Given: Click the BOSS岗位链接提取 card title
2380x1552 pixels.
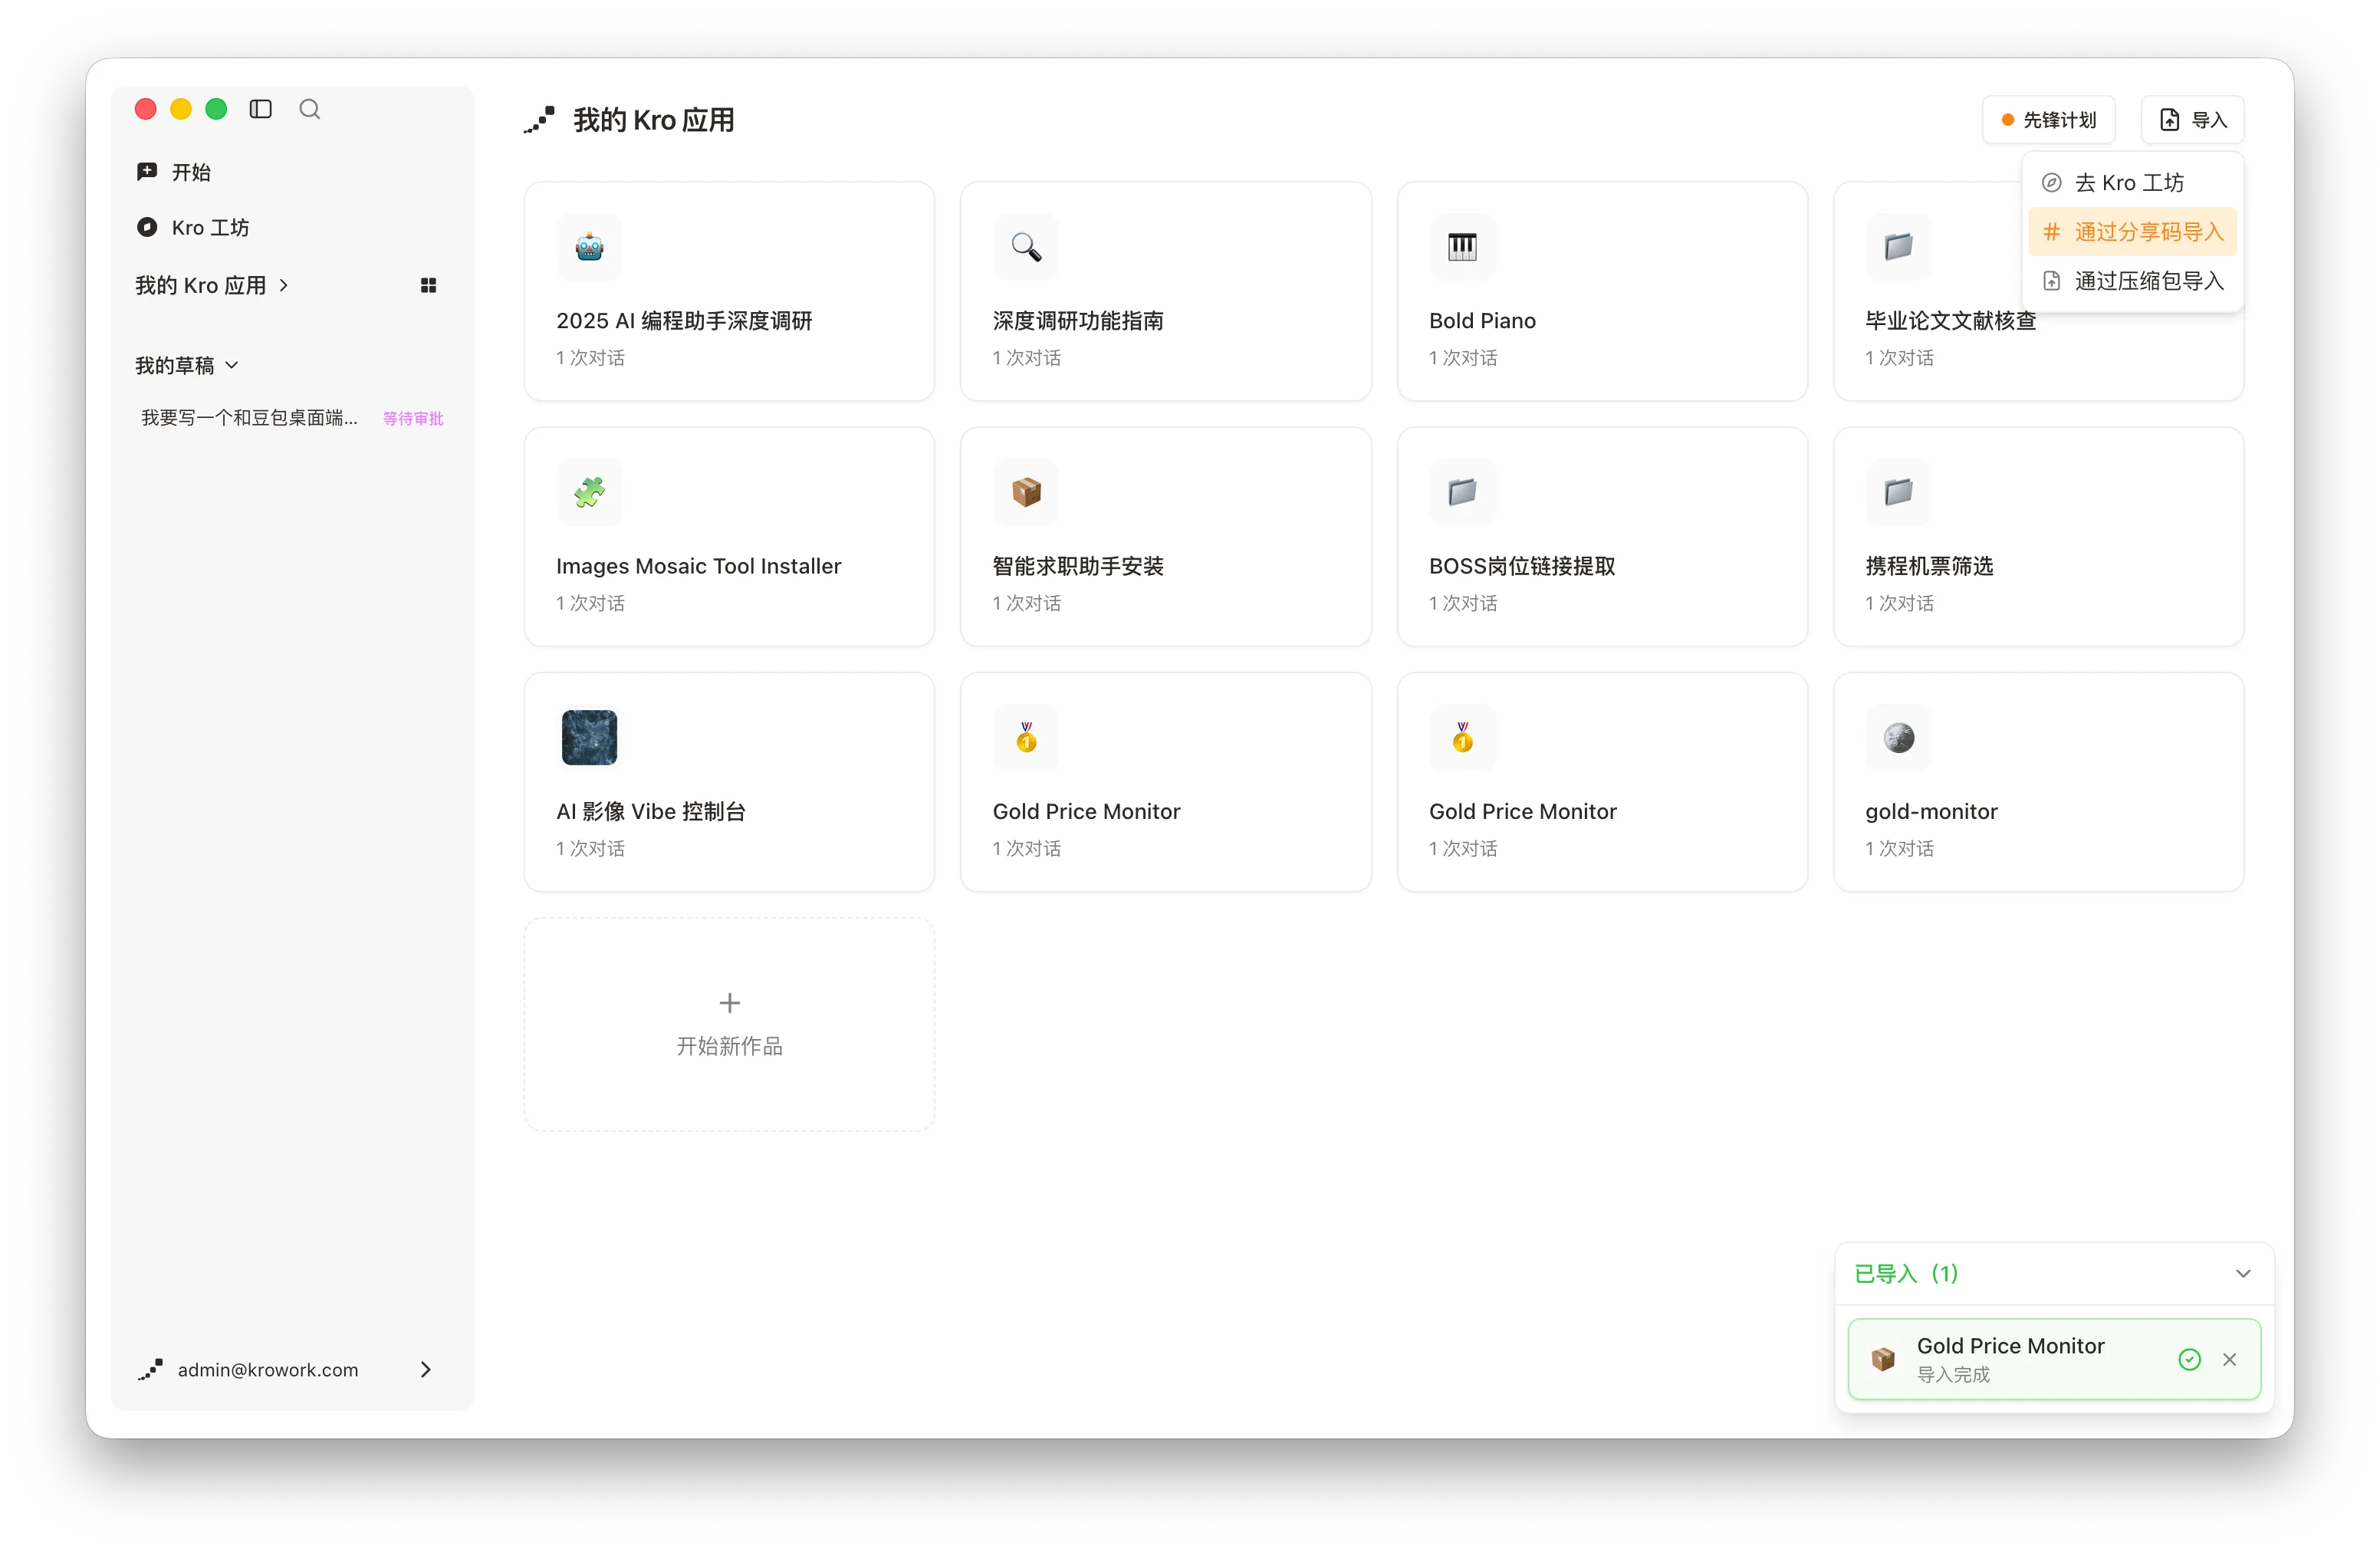Looking at the screenshot, I should [1522, 566].
